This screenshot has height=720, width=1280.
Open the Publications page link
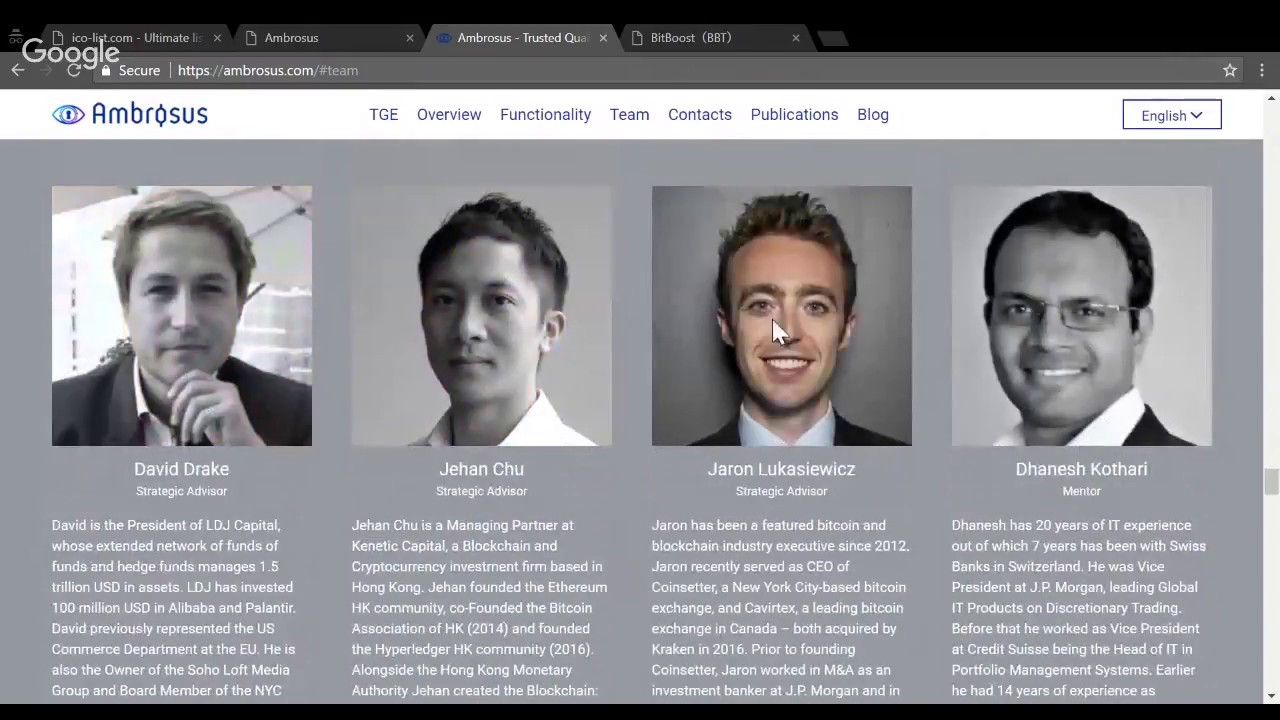[794, 114]
